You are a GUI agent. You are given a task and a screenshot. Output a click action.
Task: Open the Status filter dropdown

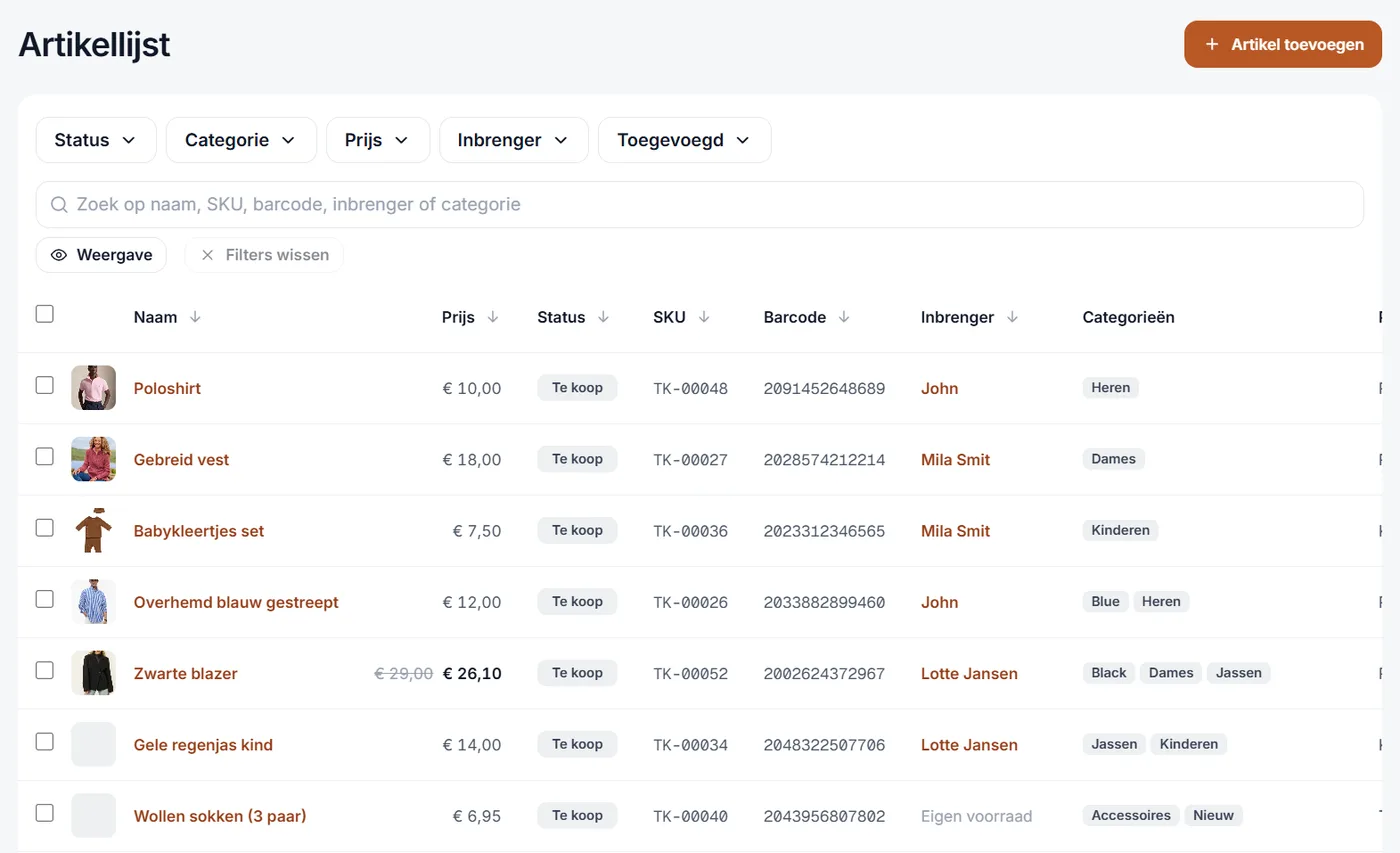click(96, 140)
